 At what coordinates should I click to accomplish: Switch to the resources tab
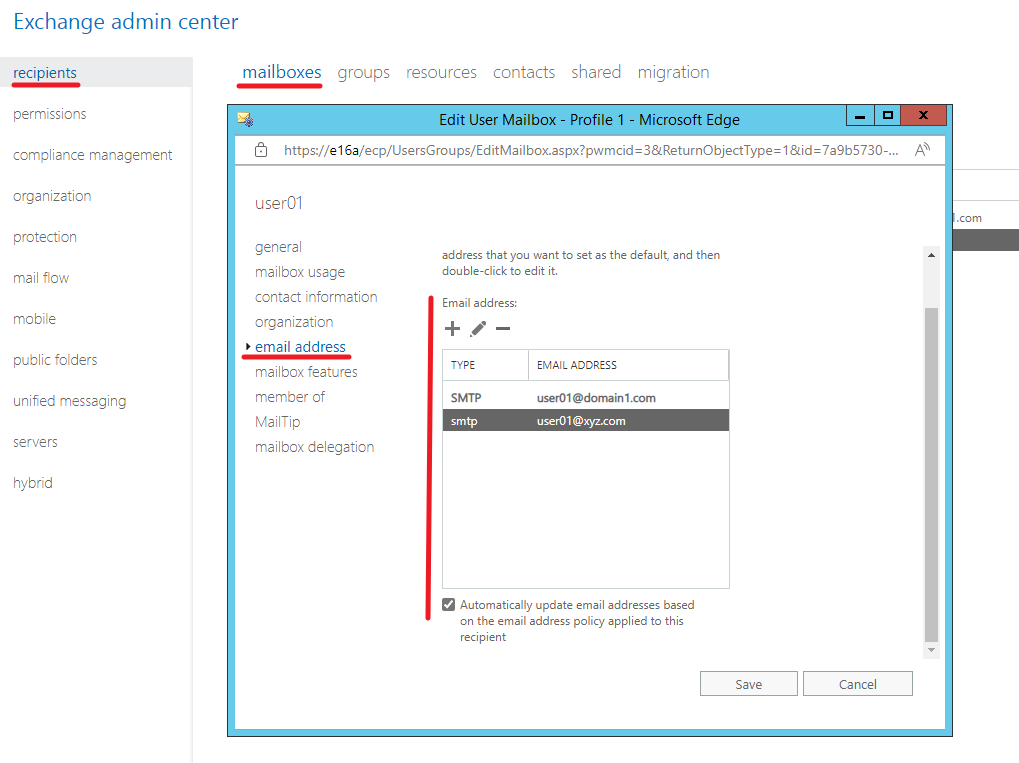pos(441,72)
